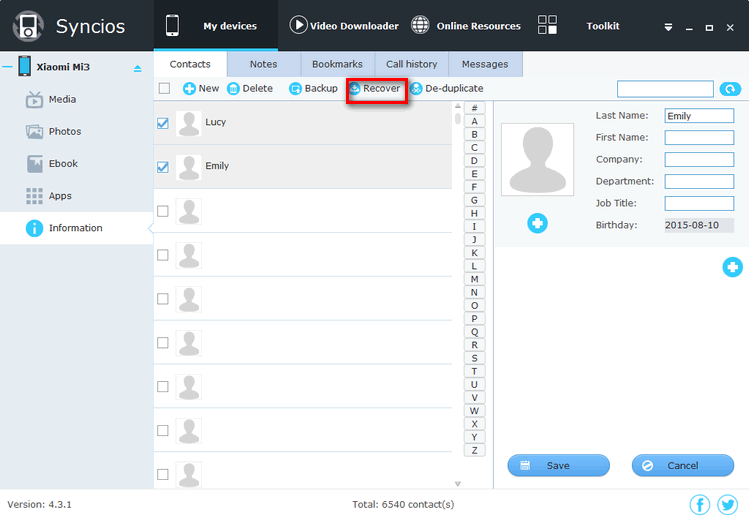Screen dimensions: 749x521
Task: Click the contact photo placeholder
Action: [537, 159]
